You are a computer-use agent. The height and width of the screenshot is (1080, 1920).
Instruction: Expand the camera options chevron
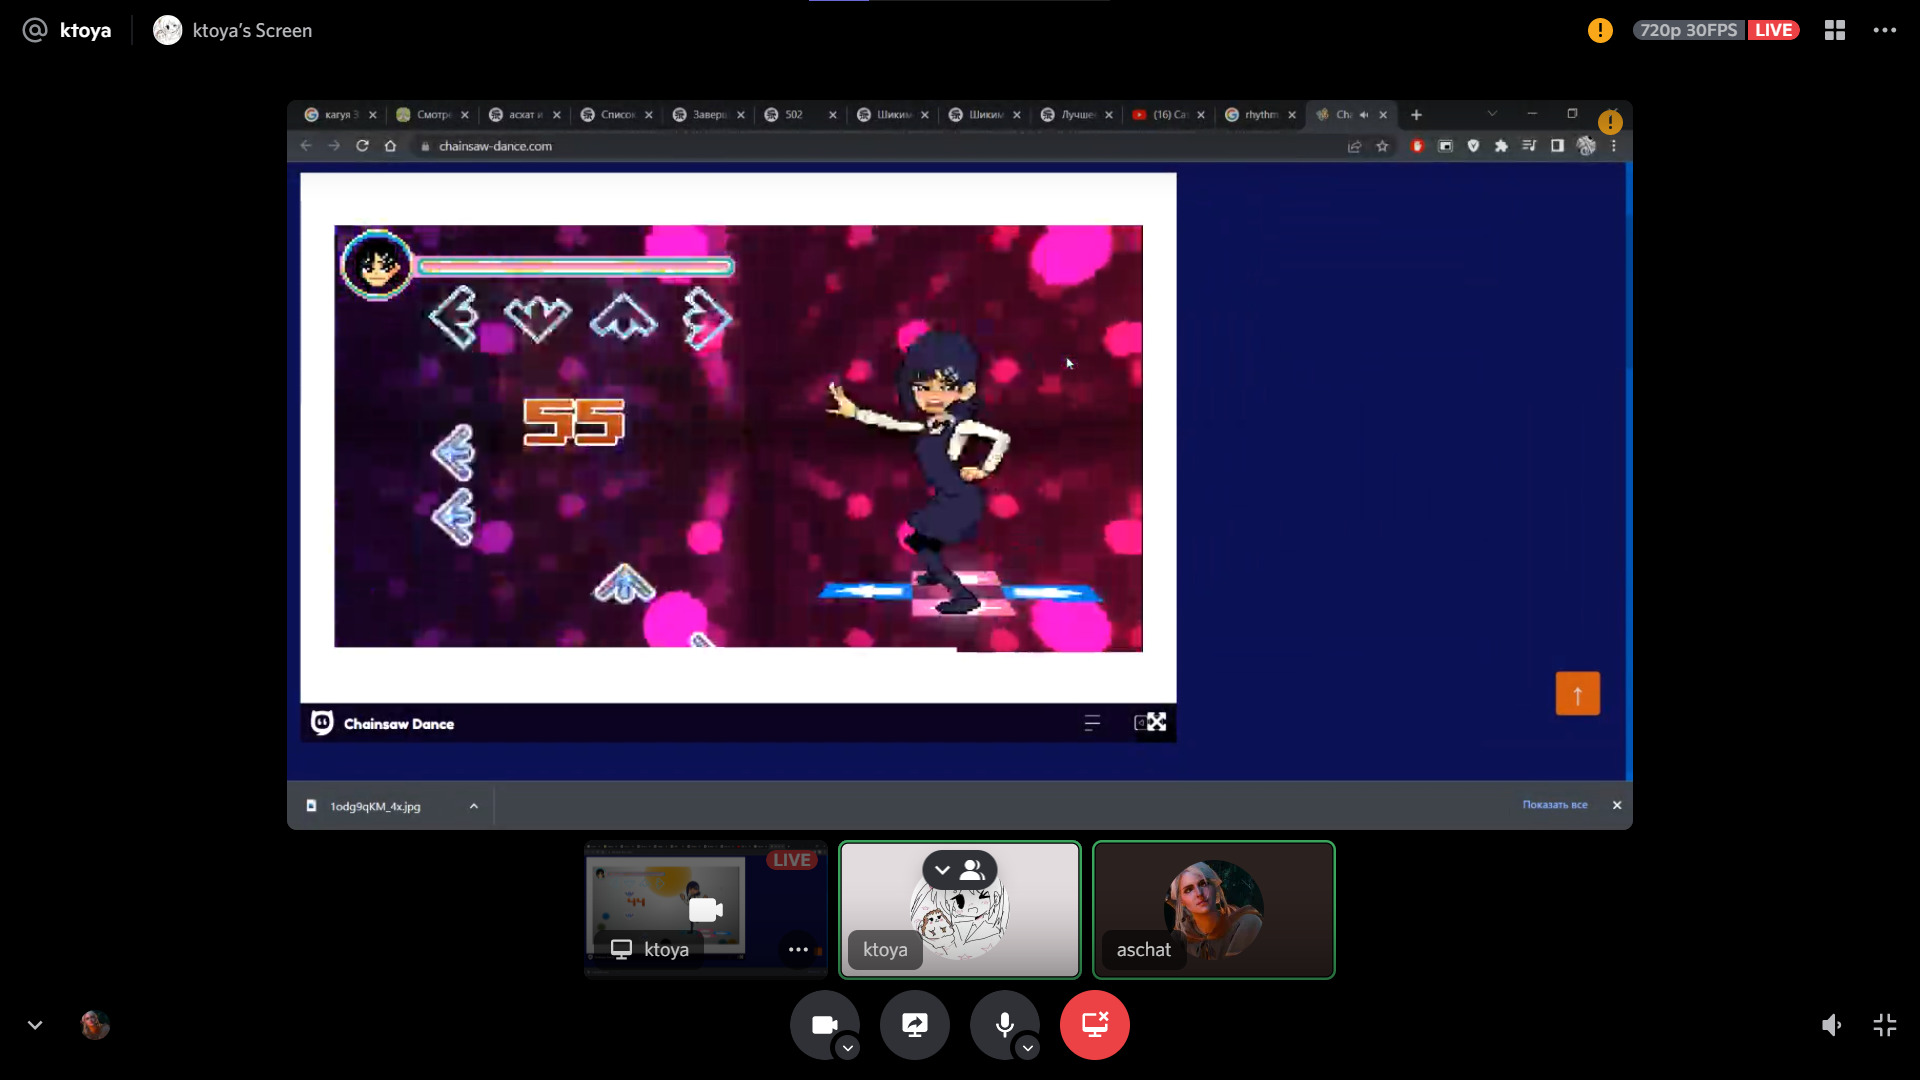coord(847,1048)
